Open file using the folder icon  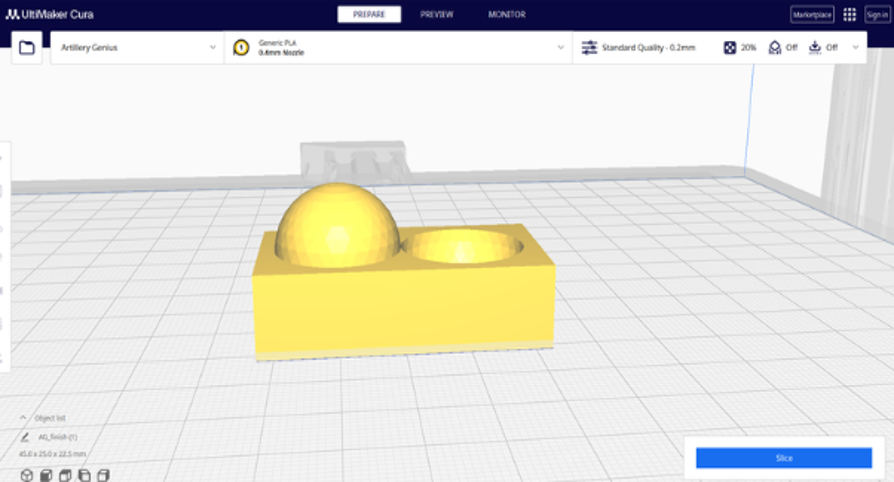27,47
